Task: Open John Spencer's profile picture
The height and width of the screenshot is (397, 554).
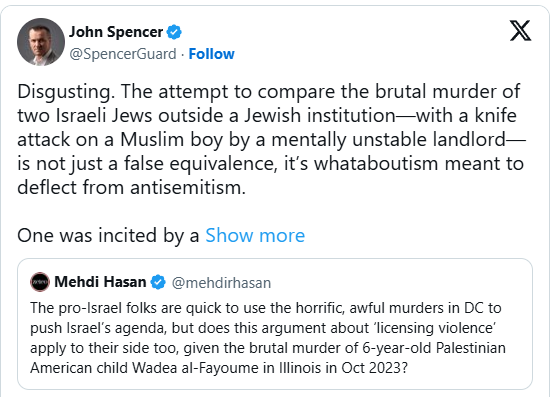Action: coord(41,42)
